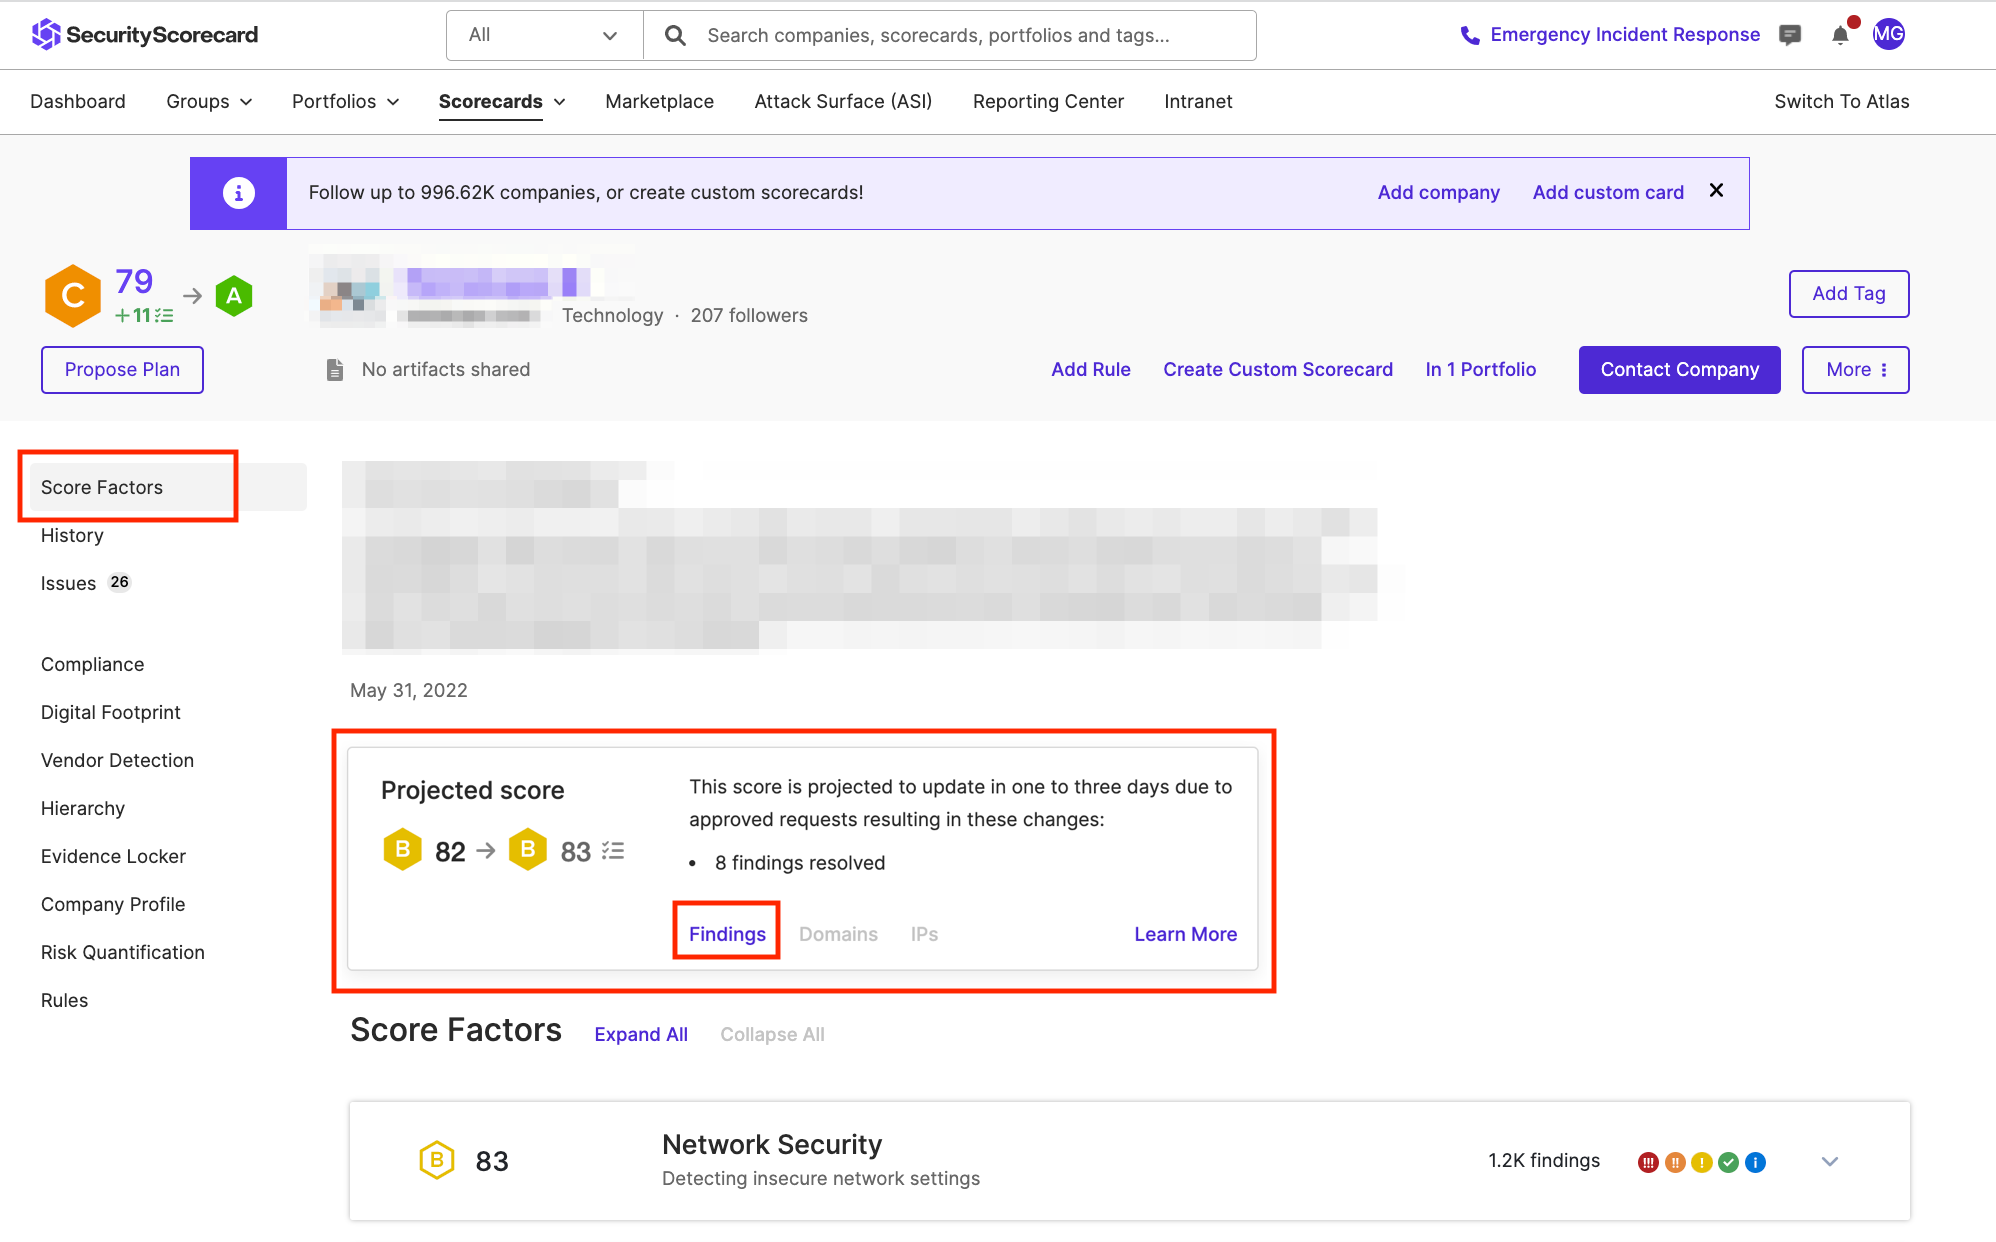Screen dimensions: 1996x1242
Task: Open the notifications bell
Action: [1840, 35]
